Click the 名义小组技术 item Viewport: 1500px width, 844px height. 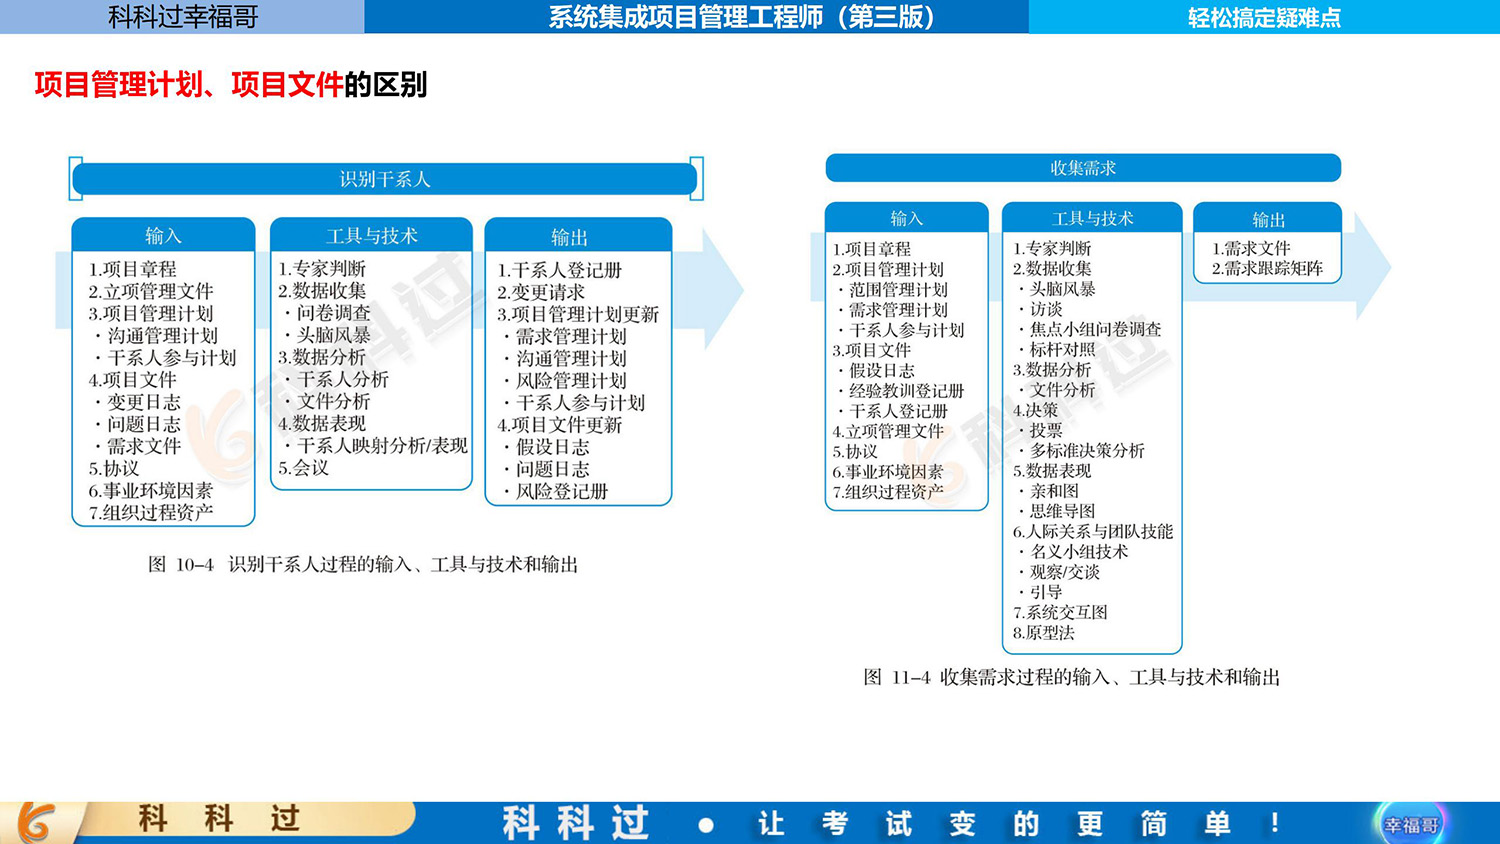point(1079,552)
